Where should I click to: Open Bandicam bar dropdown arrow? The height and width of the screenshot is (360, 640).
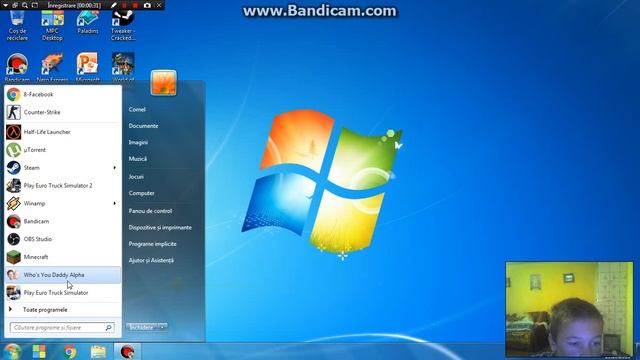click(5, 5)
